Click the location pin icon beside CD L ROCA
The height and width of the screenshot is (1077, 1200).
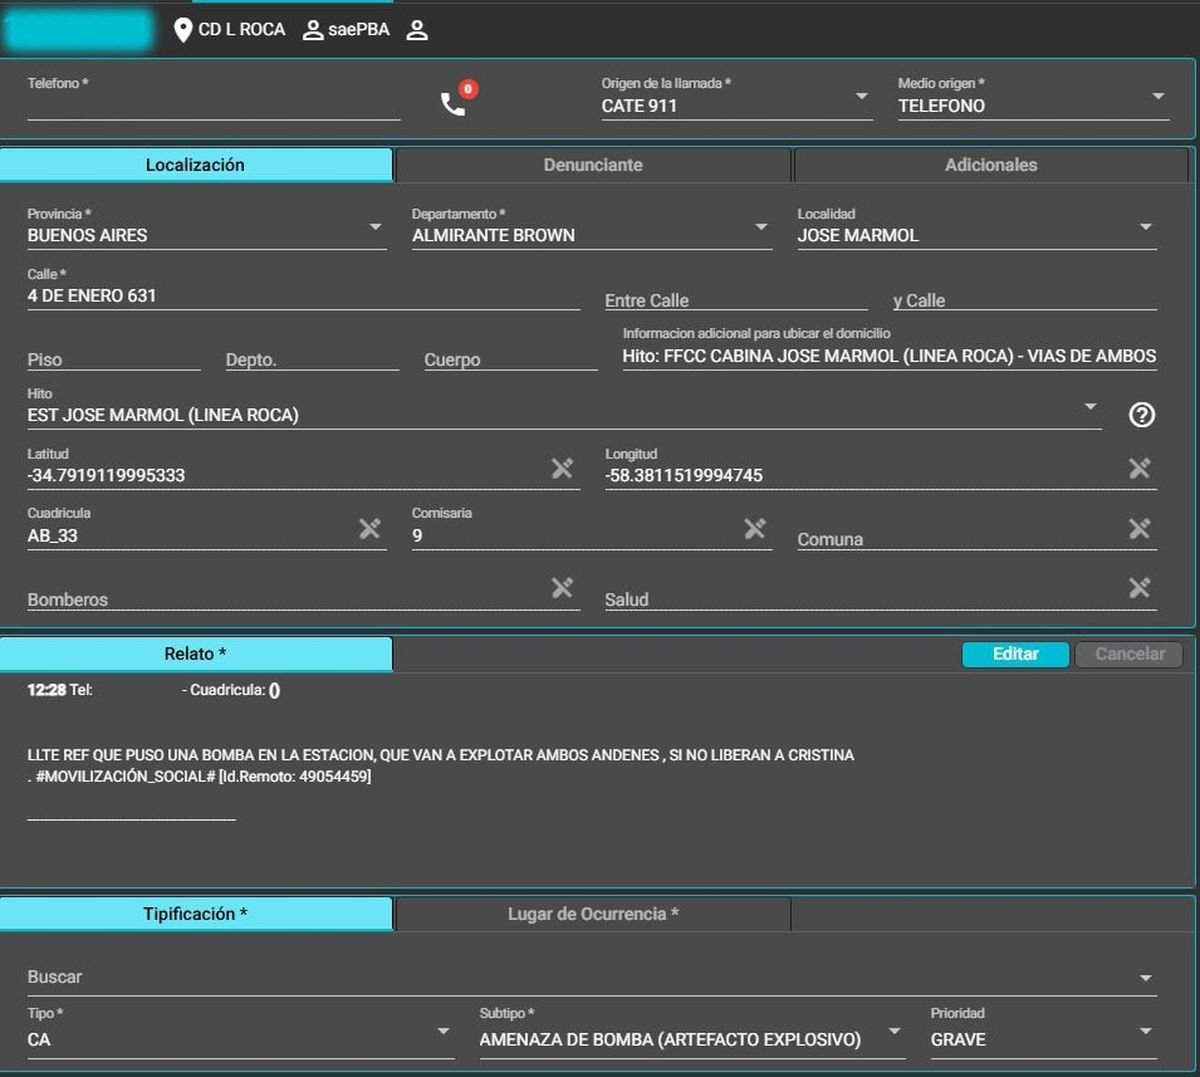pyautogui.click(x=183, y=30)
